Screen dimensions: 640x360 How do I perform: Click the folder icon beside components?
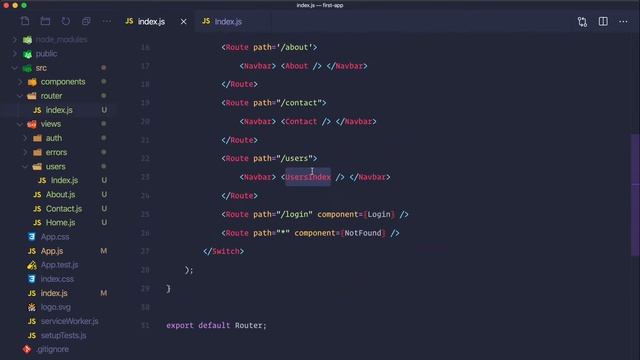(32, 82)
